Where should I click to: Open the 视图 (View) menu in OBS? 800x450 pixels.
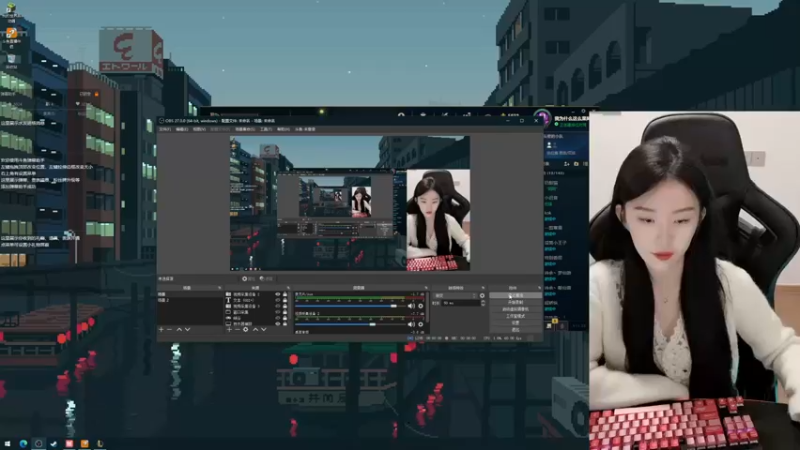point(199,129)
